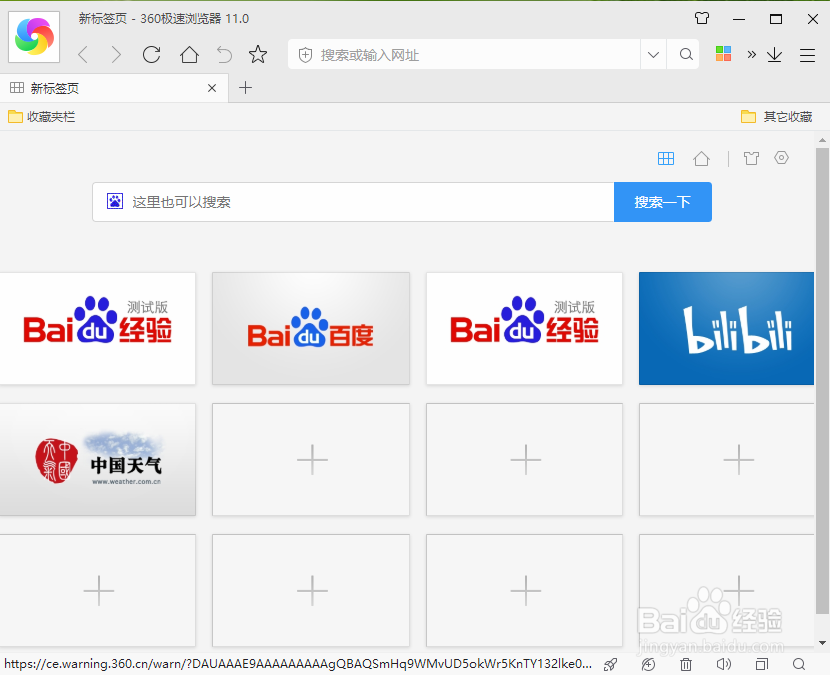The height and width of the screenshot is (675, 830).
Task: Open the bilibili speed-dial thumbnail
Action: point(726,328)
